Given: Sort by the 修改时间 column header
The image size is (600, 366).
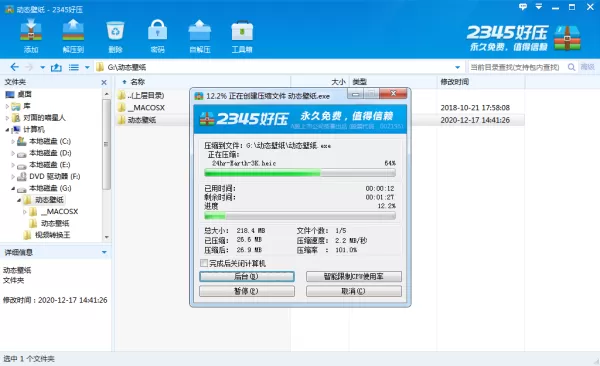Looking at the screenshot, I should click(454, 82).
